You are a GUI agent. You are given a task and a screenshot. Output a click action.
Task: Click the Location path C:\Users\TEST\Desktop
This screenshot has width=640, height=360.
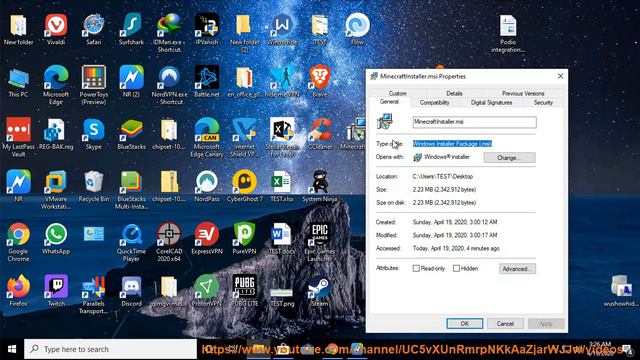coord(443,176)
